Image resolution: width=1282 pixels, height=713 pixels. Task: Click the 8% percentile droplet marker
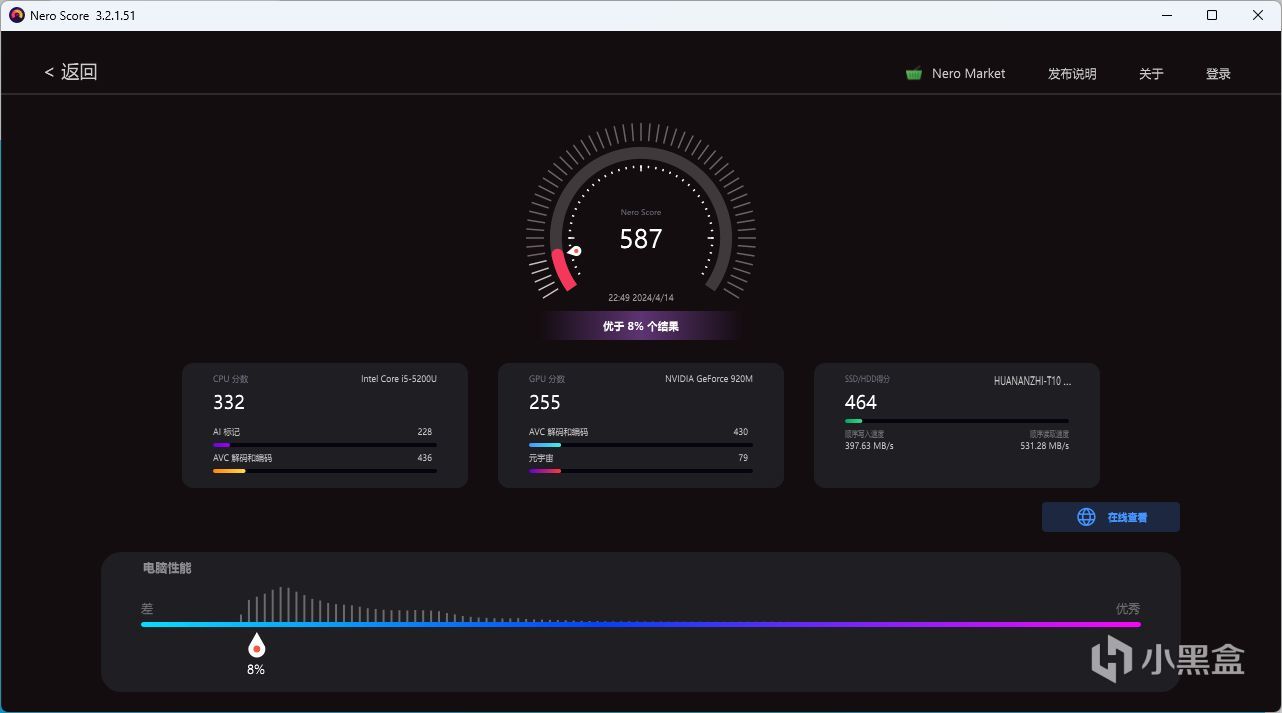click(x=256, y=645)
